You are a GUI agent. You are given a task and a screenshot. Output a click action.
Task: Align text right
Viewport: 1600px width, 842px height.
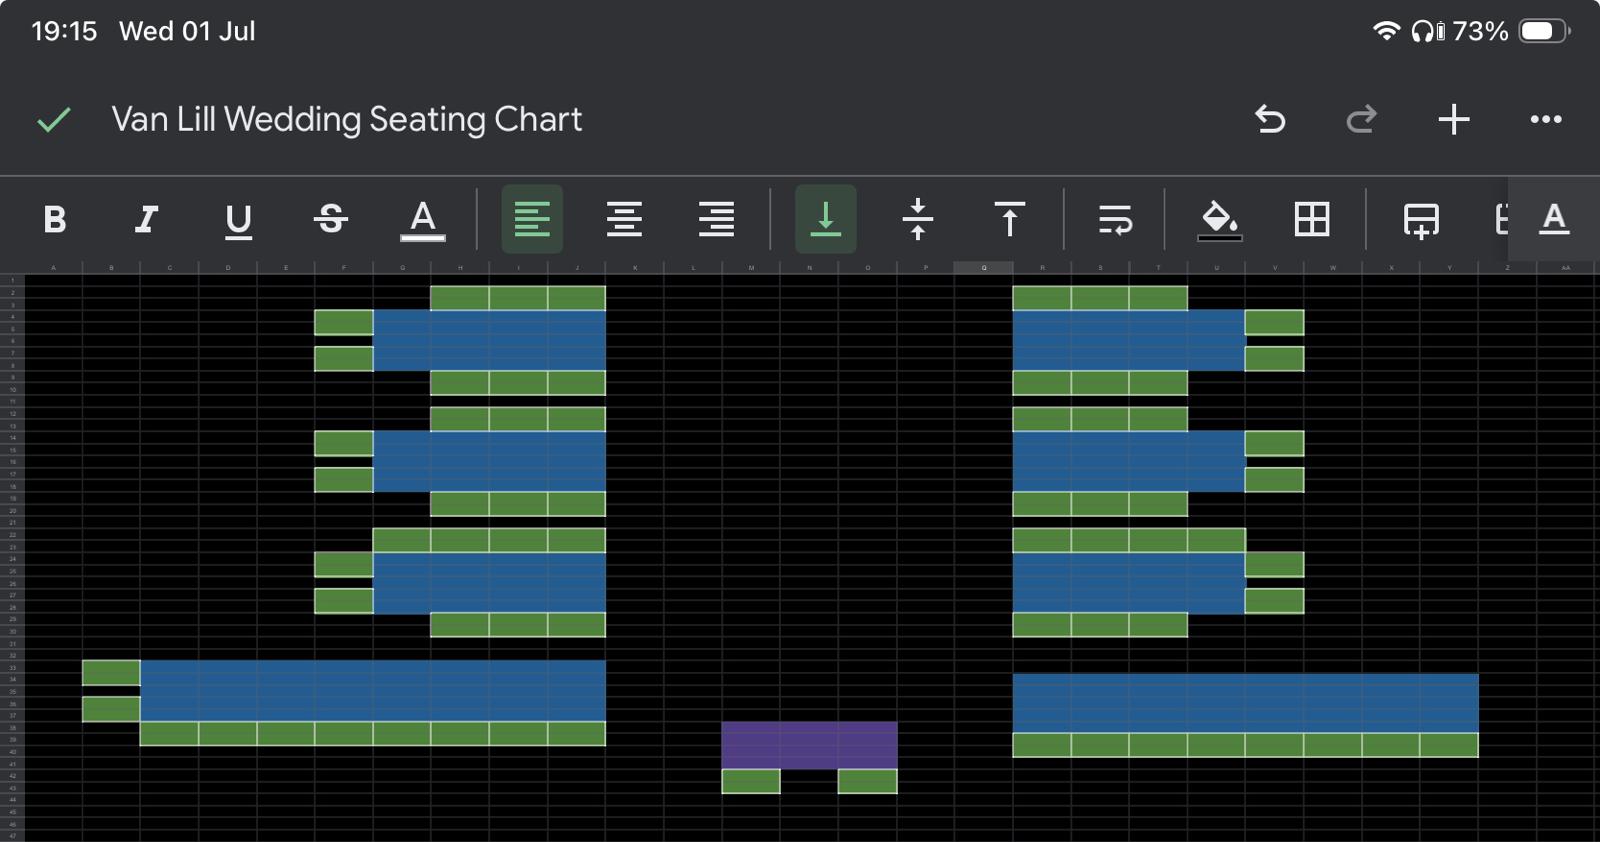click(716, 219)
